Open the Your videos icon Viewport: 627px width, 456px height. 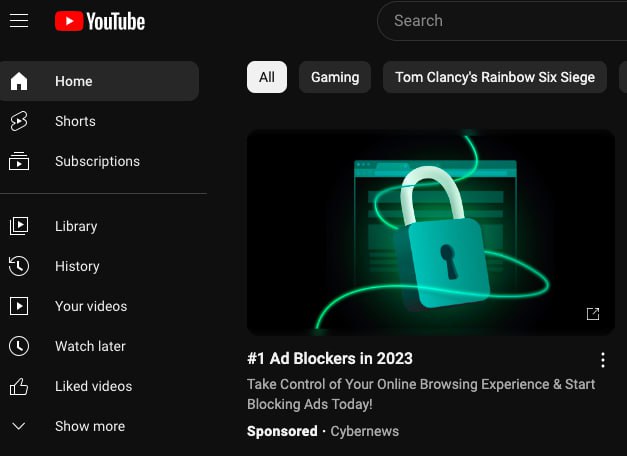(x=19, y=306)
